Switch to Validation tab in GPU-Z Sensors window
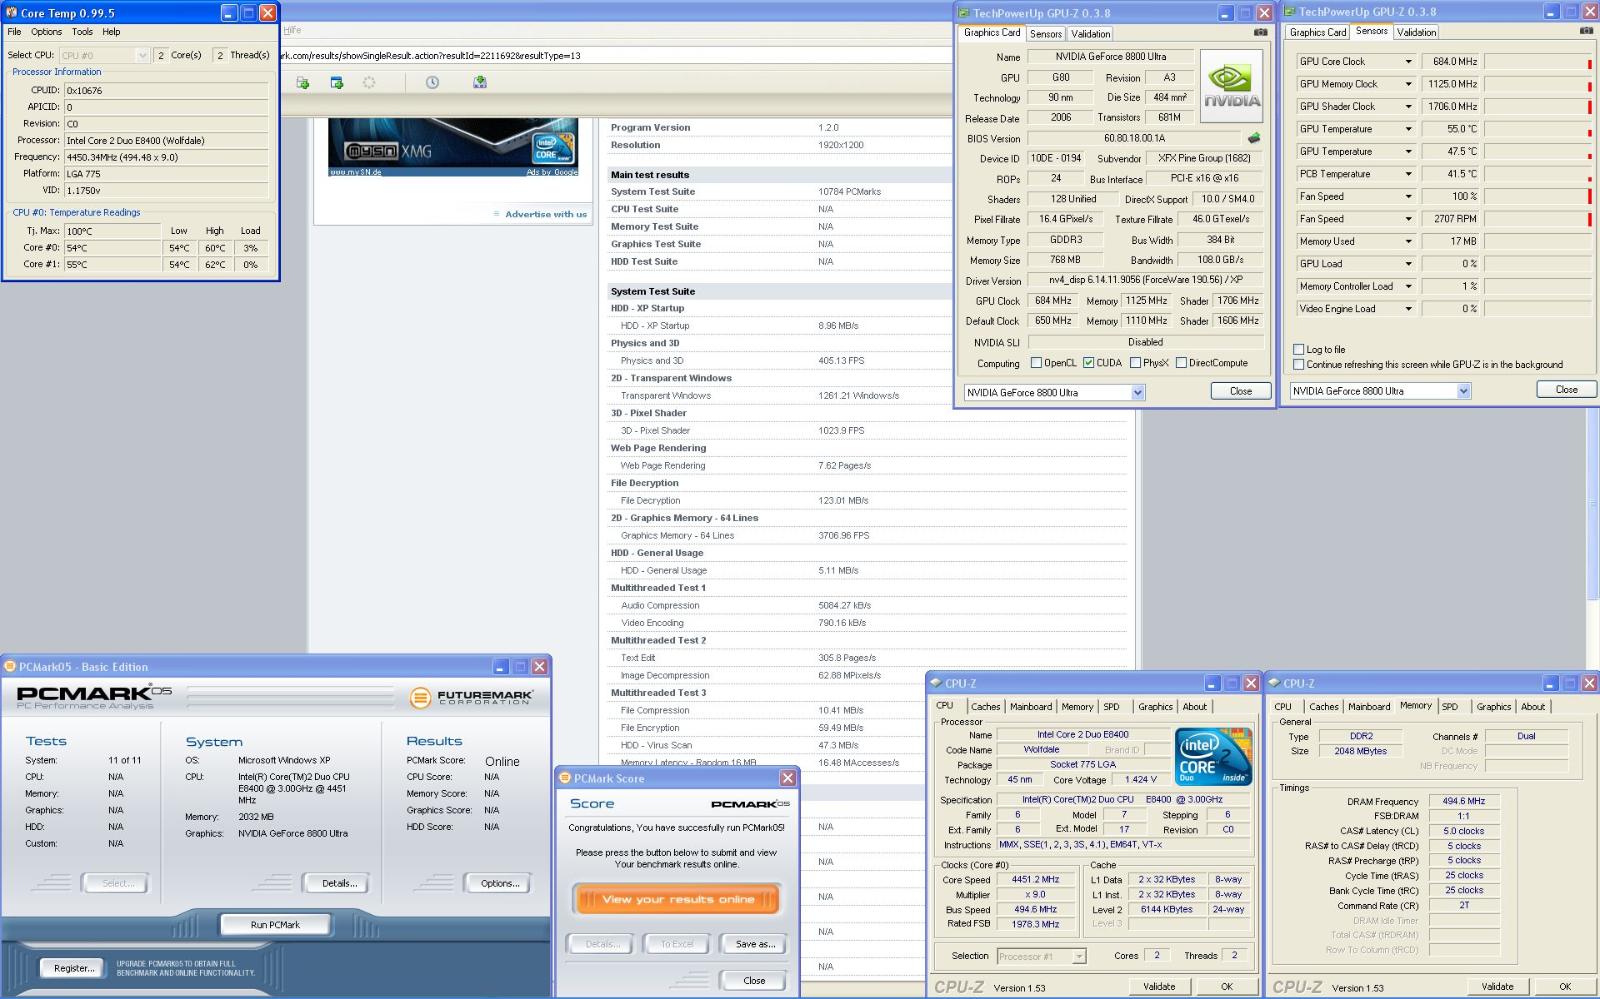Screen dimensions: 1600x999 point(1417,32)
